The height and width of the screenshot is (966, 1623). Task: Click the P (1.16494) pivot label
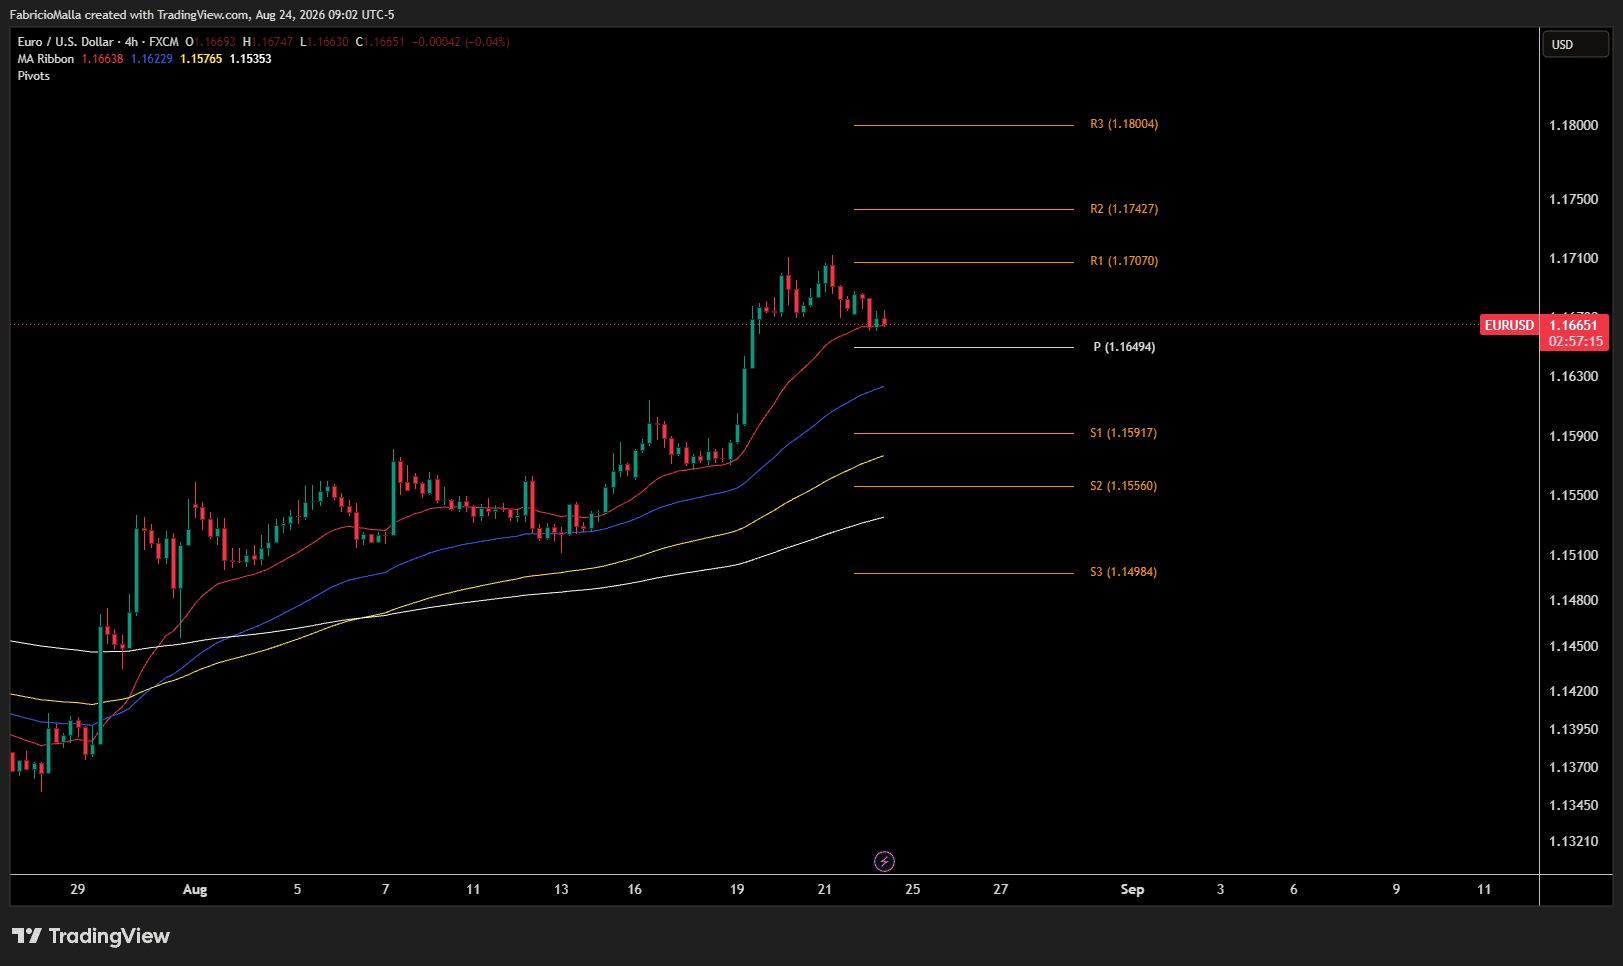[x=1124, y=347]
